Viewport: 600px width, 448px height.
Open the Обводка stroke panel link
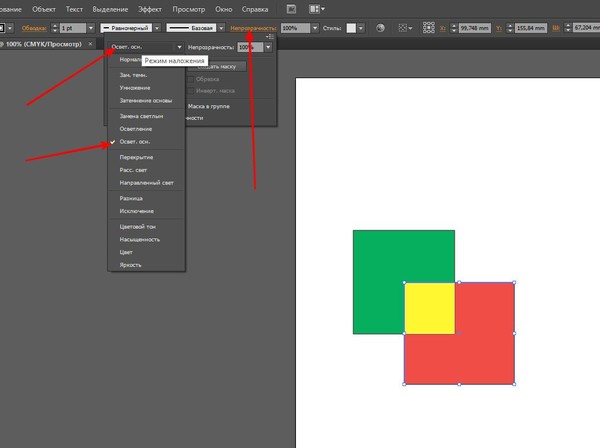click(34, 28)
